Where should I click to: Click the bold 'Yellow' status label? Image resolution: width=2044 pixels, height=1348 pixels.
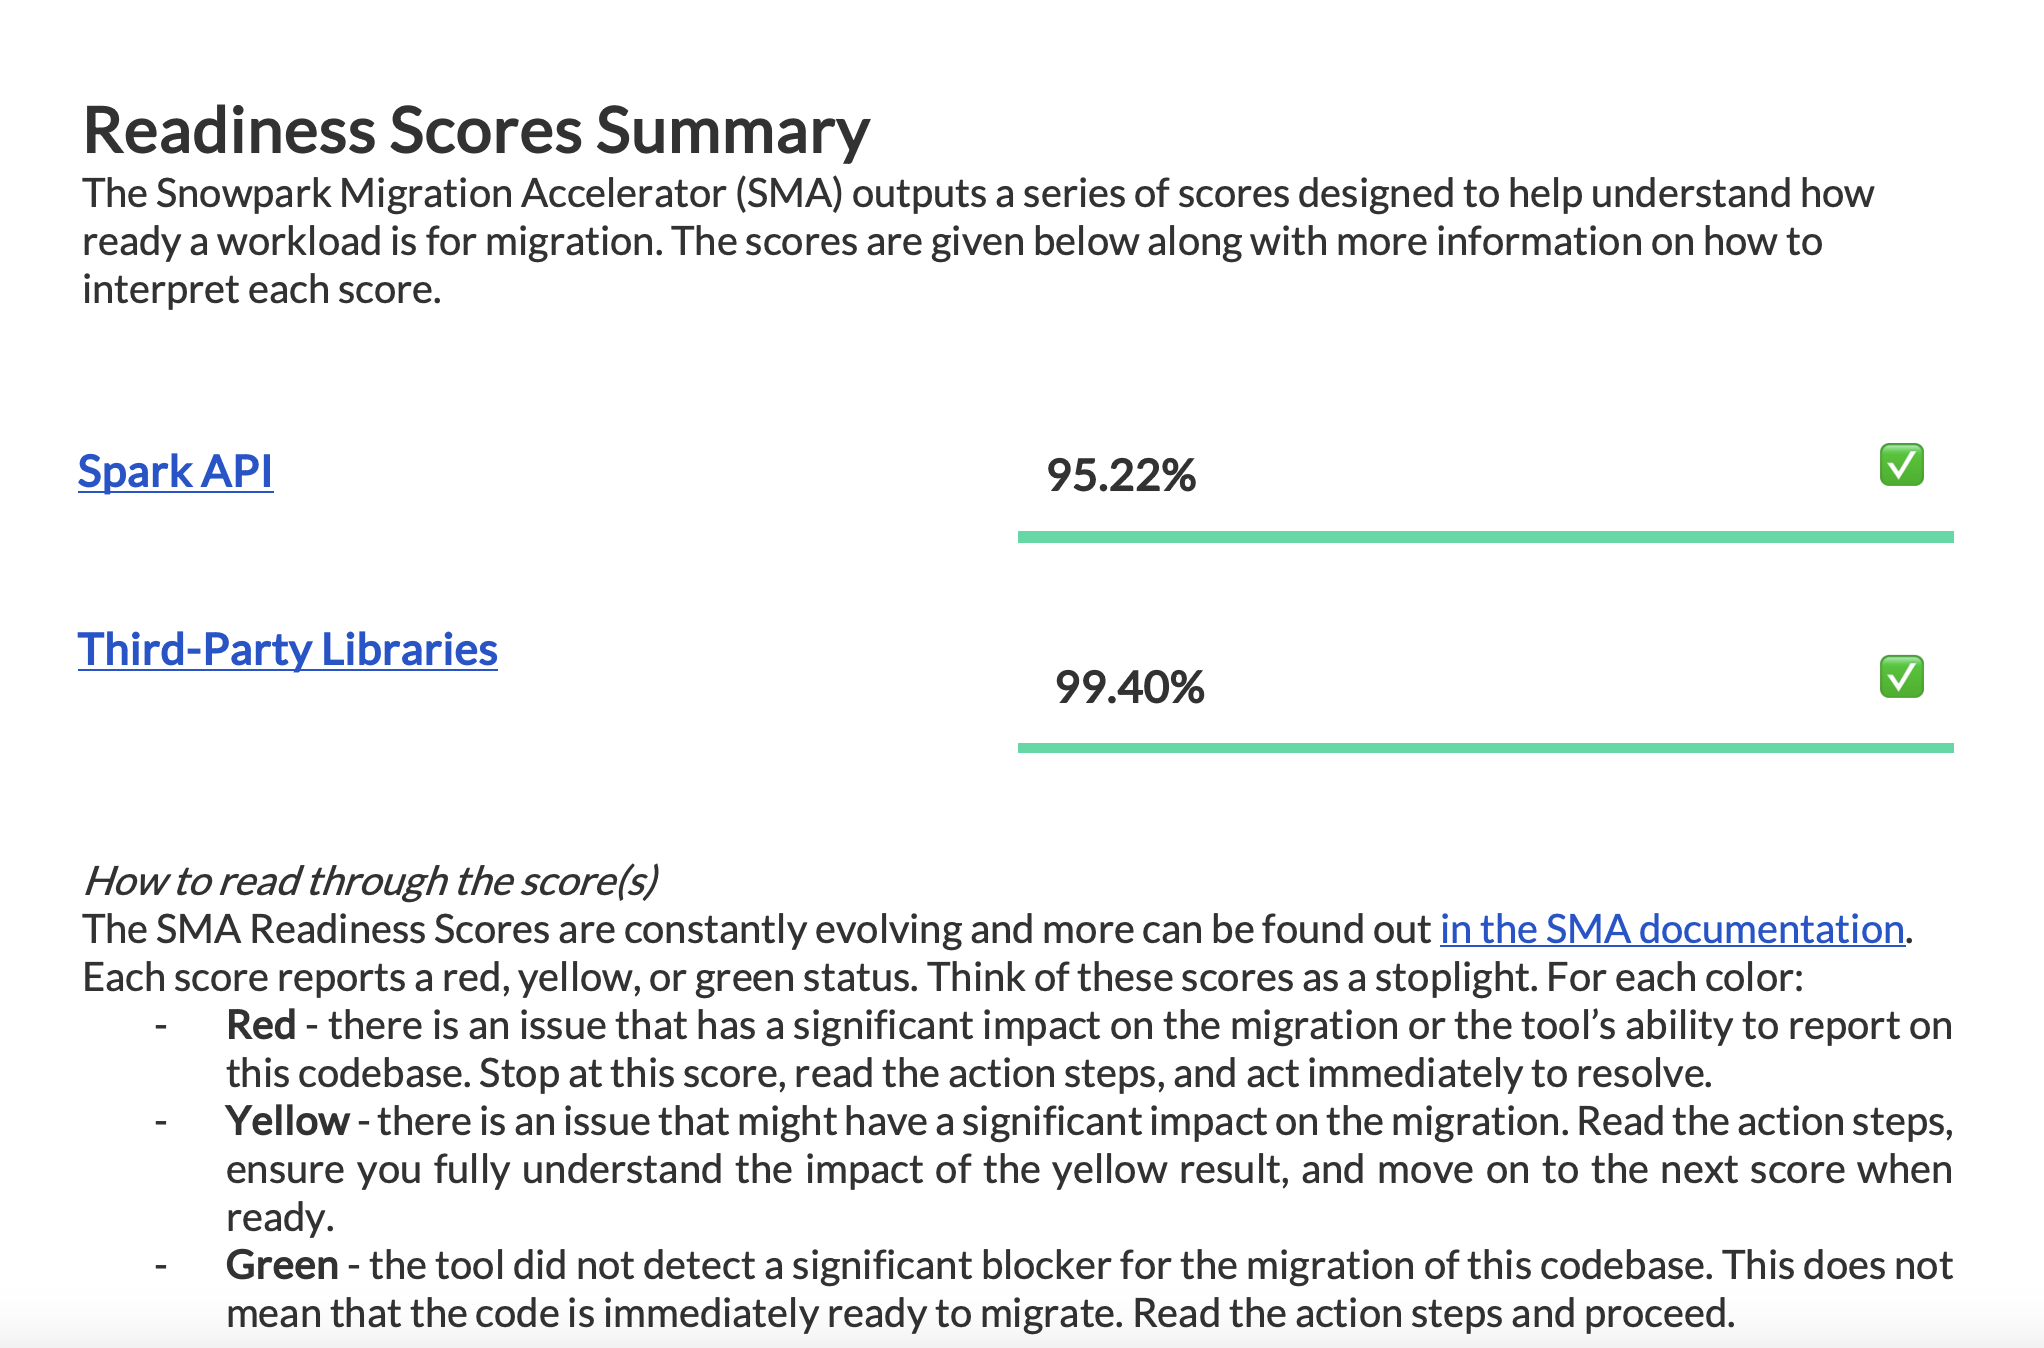coord(287,1121)
